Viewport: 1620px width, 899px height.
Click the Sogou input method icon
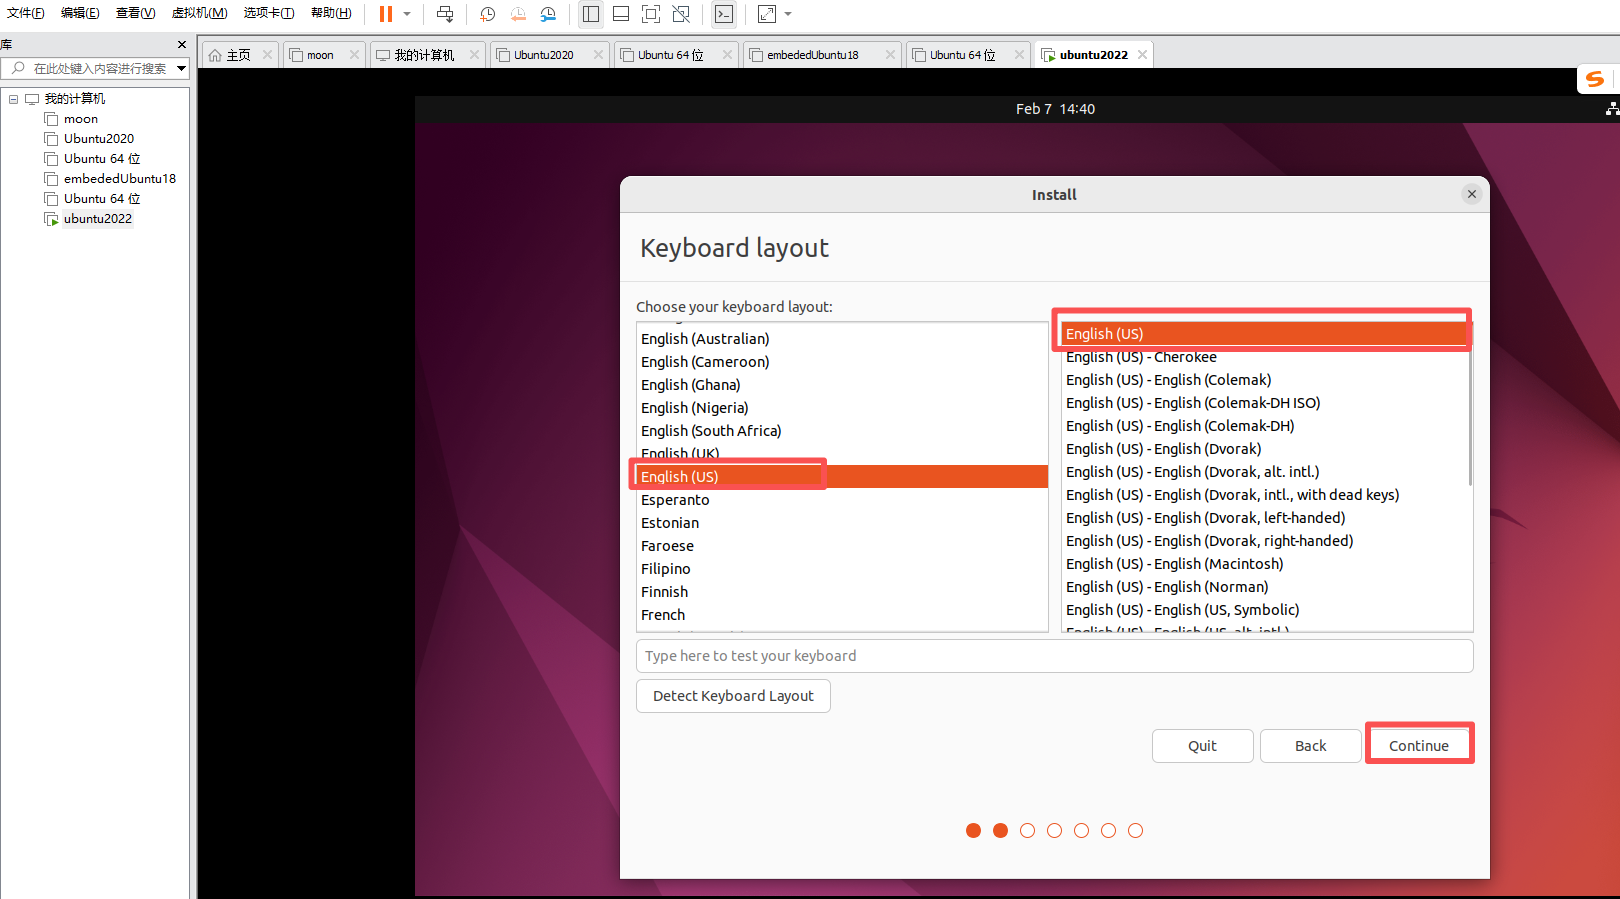[x=1595, y=79]
